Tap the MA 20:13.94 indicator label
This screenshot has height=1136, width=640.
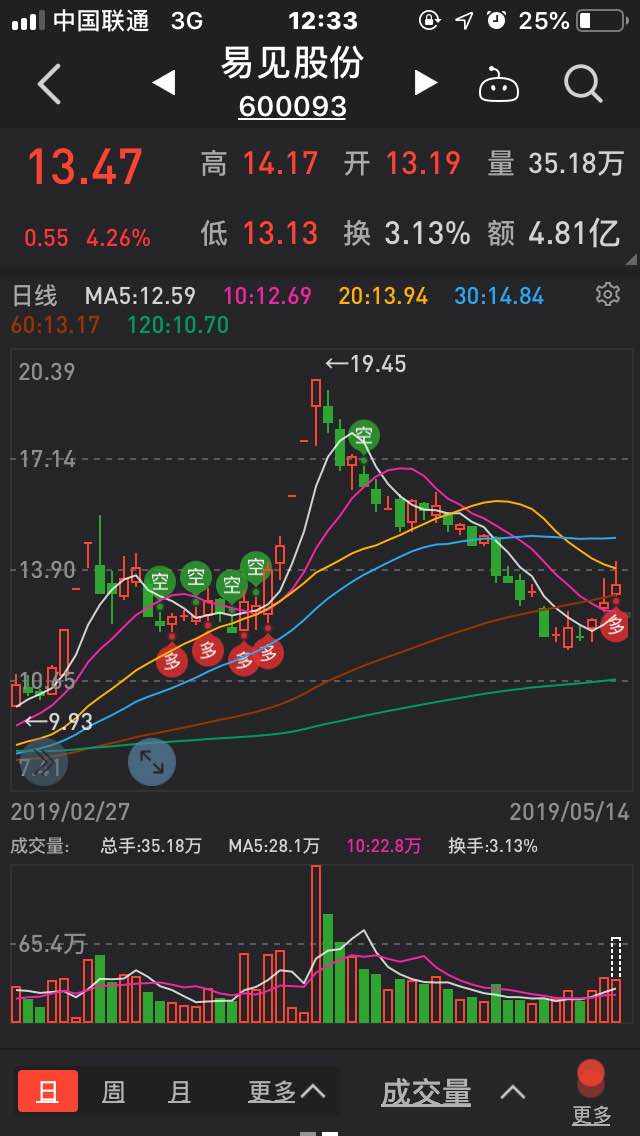coord(383,295)
